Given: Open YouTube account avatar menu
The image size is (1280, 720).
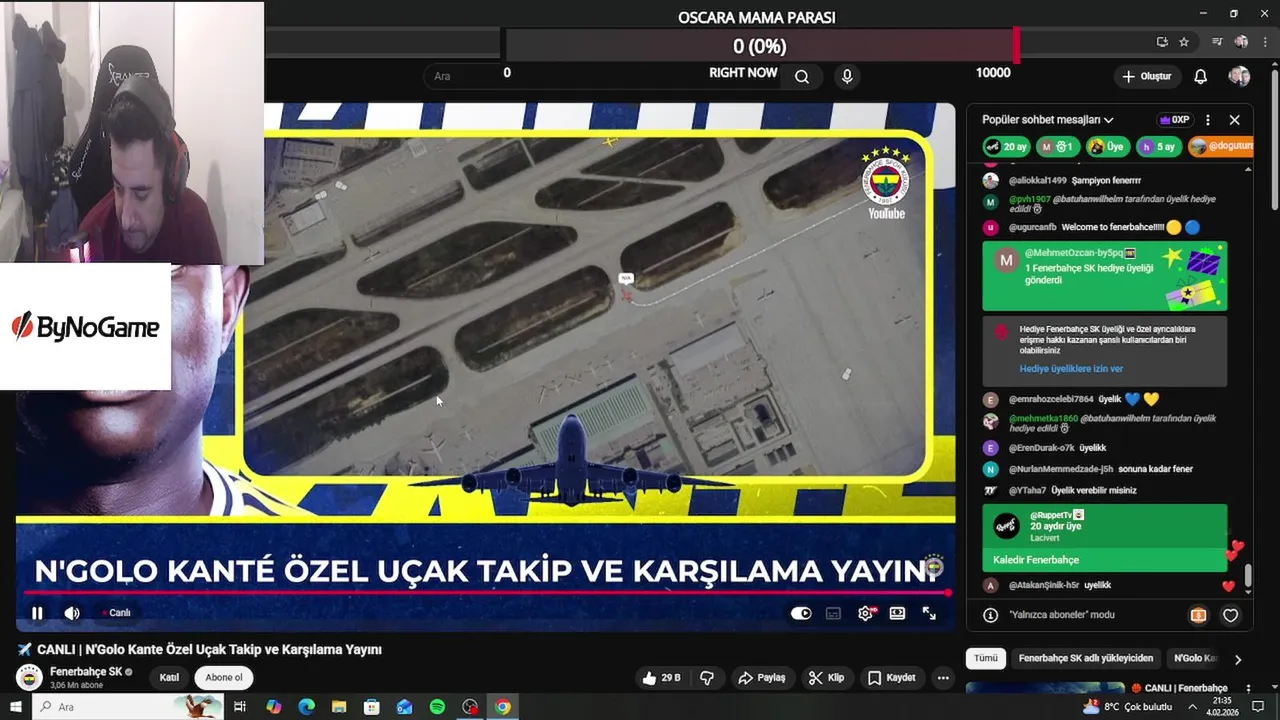Looking at the screenshot, I should (x=1239, y=76).
